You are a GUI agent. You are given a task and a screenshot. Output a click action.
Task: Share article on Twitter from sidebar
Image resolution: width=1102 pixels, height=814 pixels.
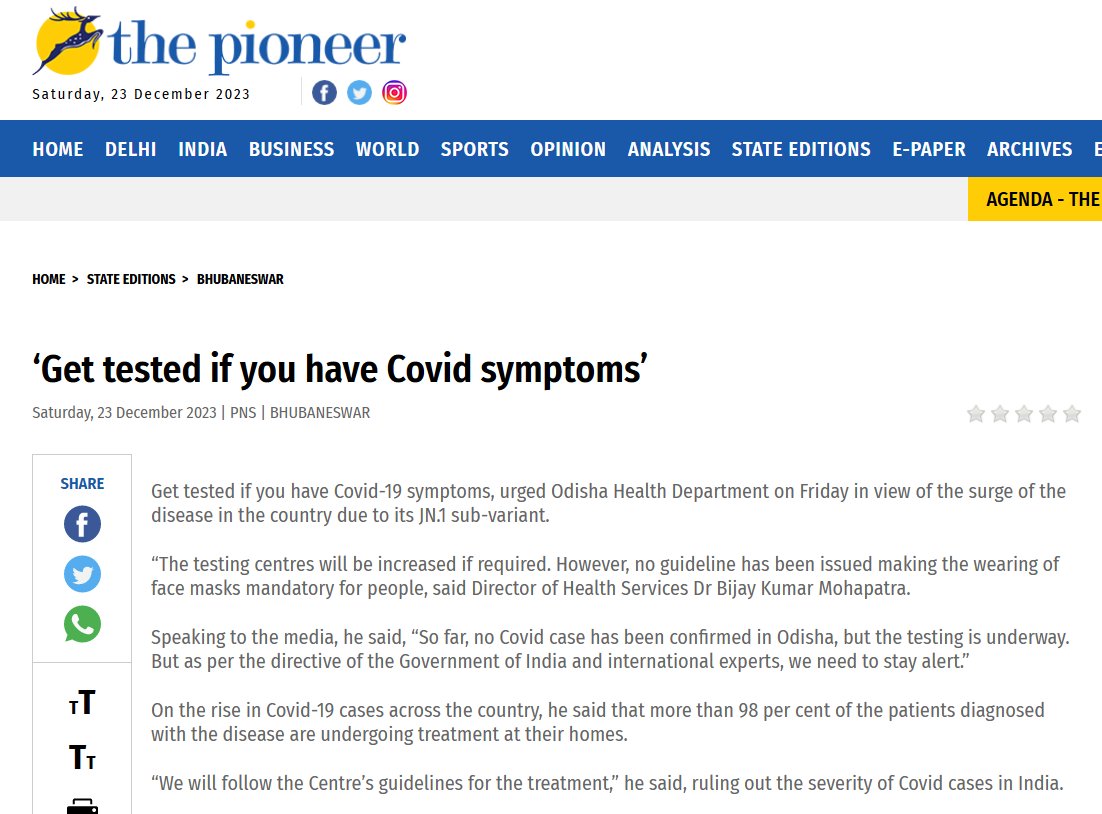point(82,574)
